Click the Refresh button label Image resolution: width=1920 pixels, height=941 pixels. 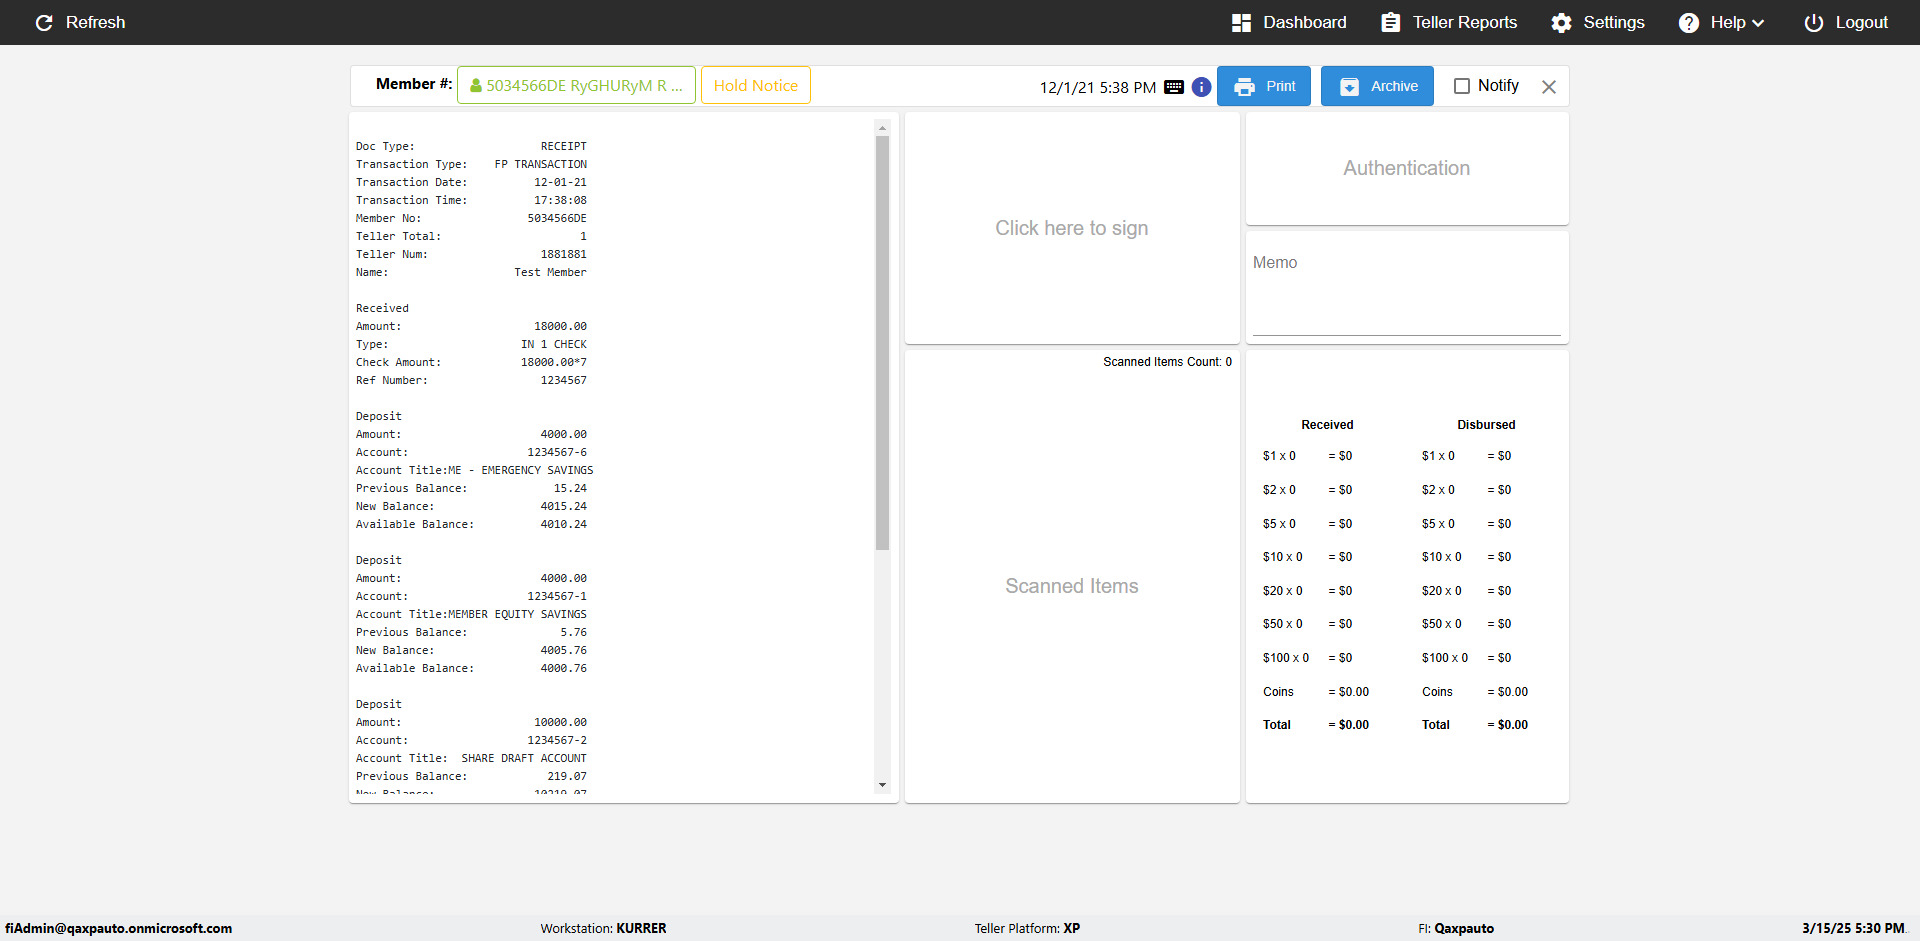point(96,23)
